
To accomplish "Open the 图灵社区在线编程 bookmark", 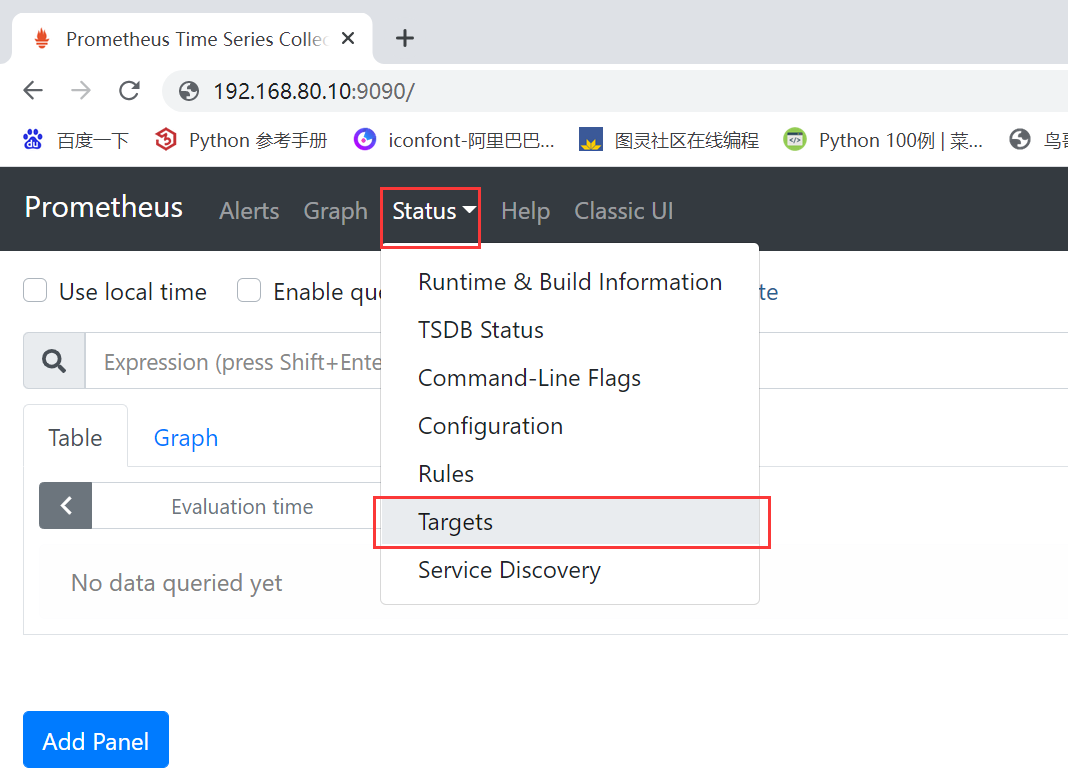I will pos(669,140).
